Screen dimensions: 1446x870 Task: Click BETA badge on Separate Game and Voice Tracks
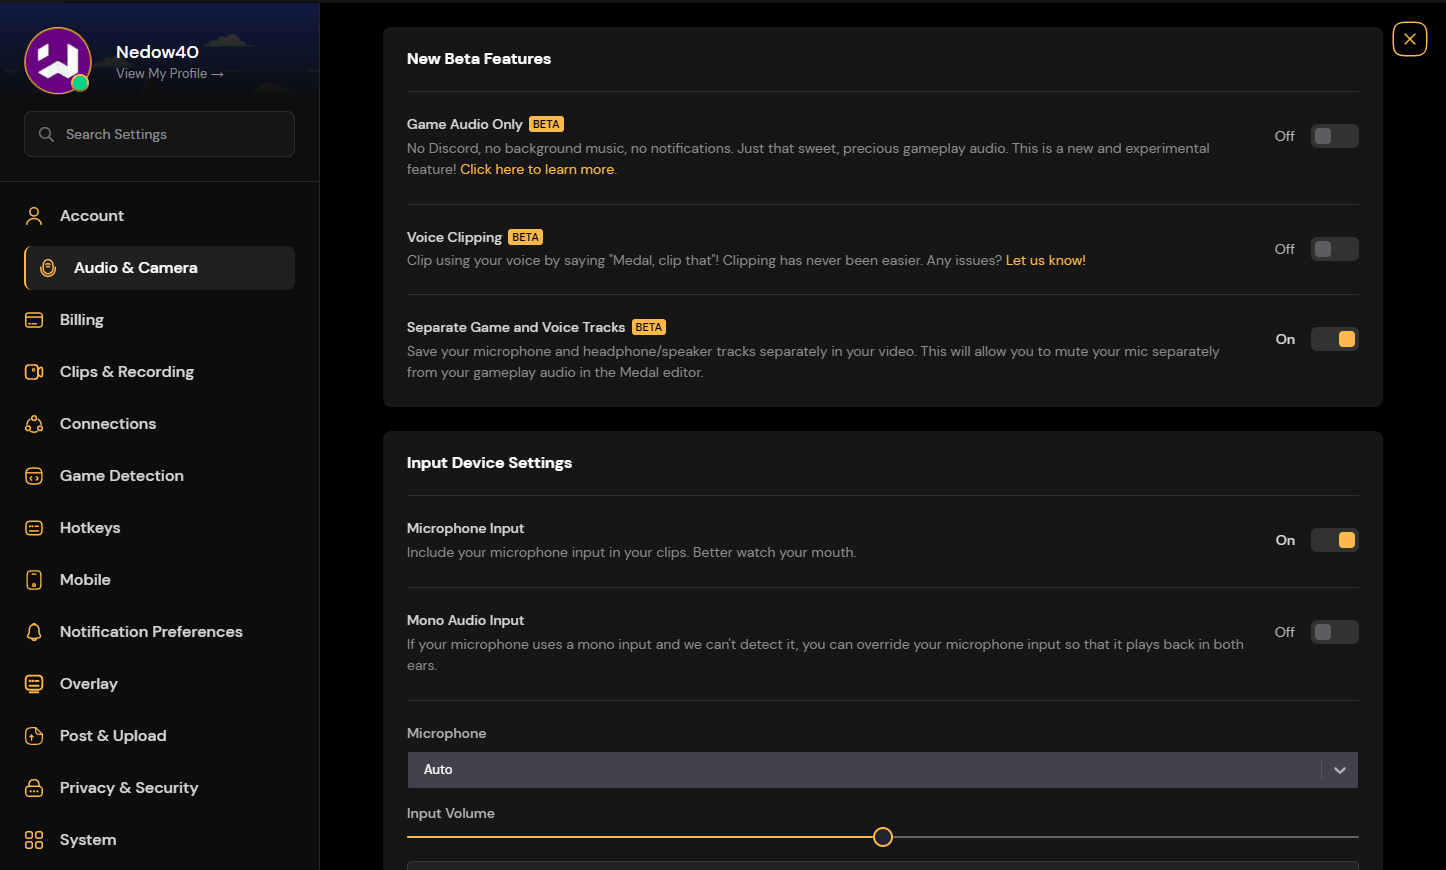tap(649, 327)
